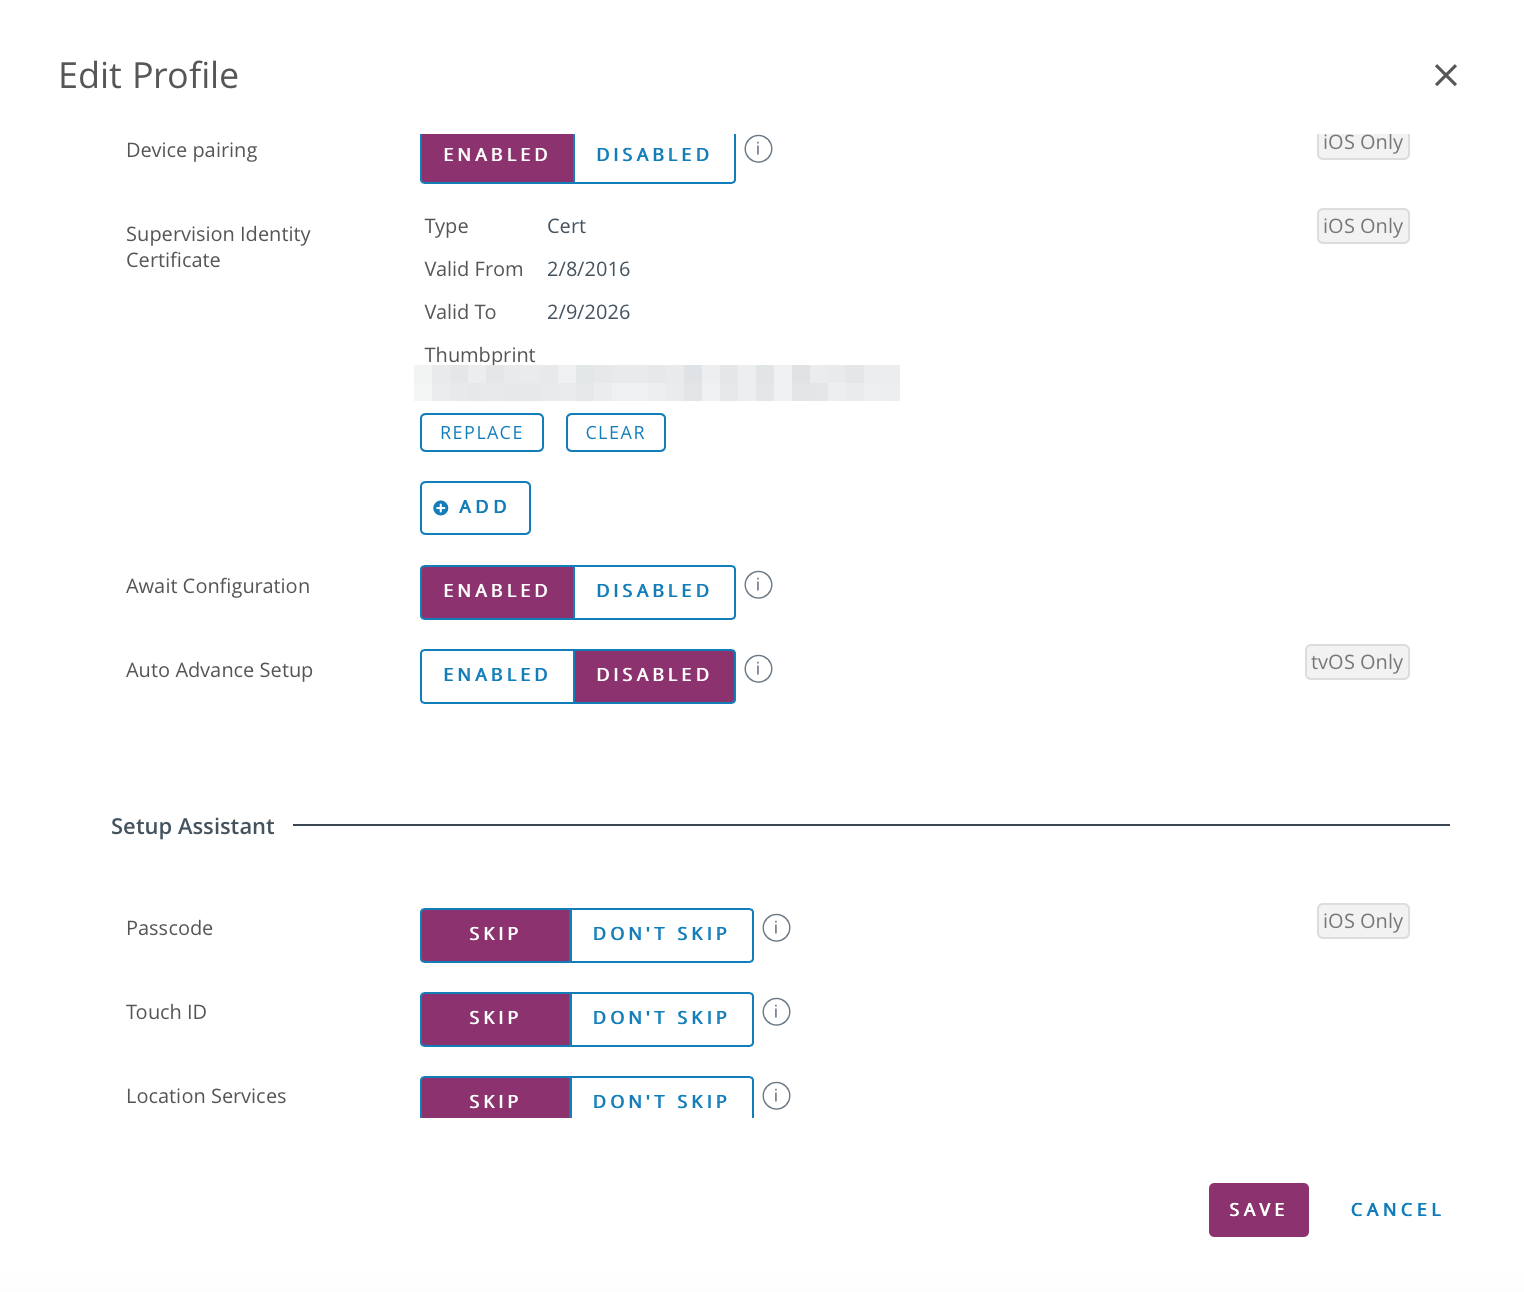Click the info icon next to Await Configuration

tap(758, 585)
